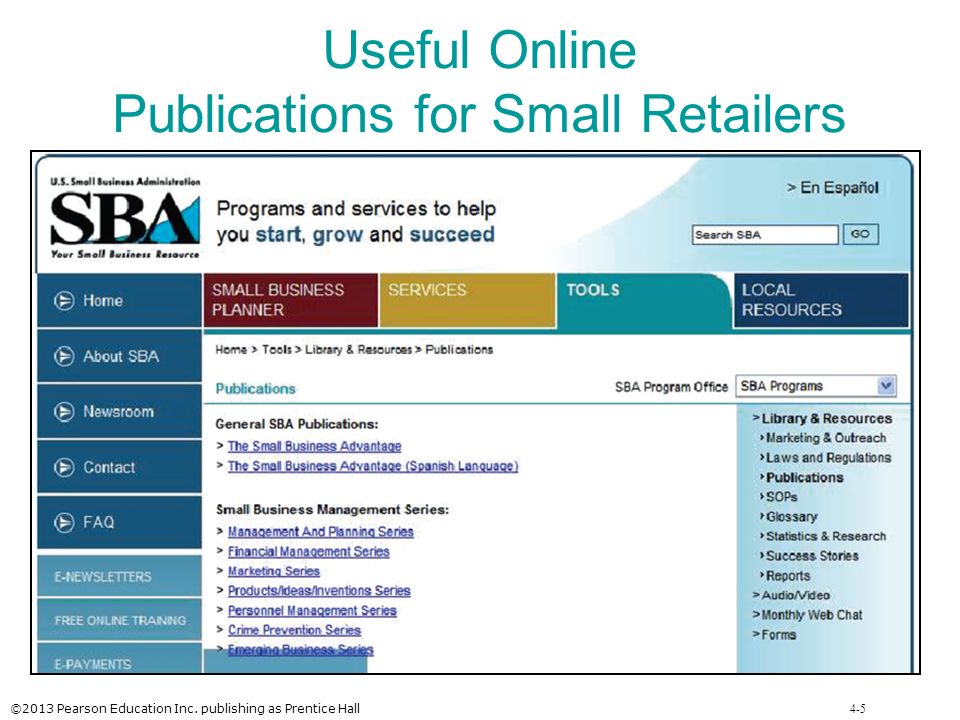Open Success Stories in the right menu
This screenshot has width=960, height=720.
tap(812, 556)
